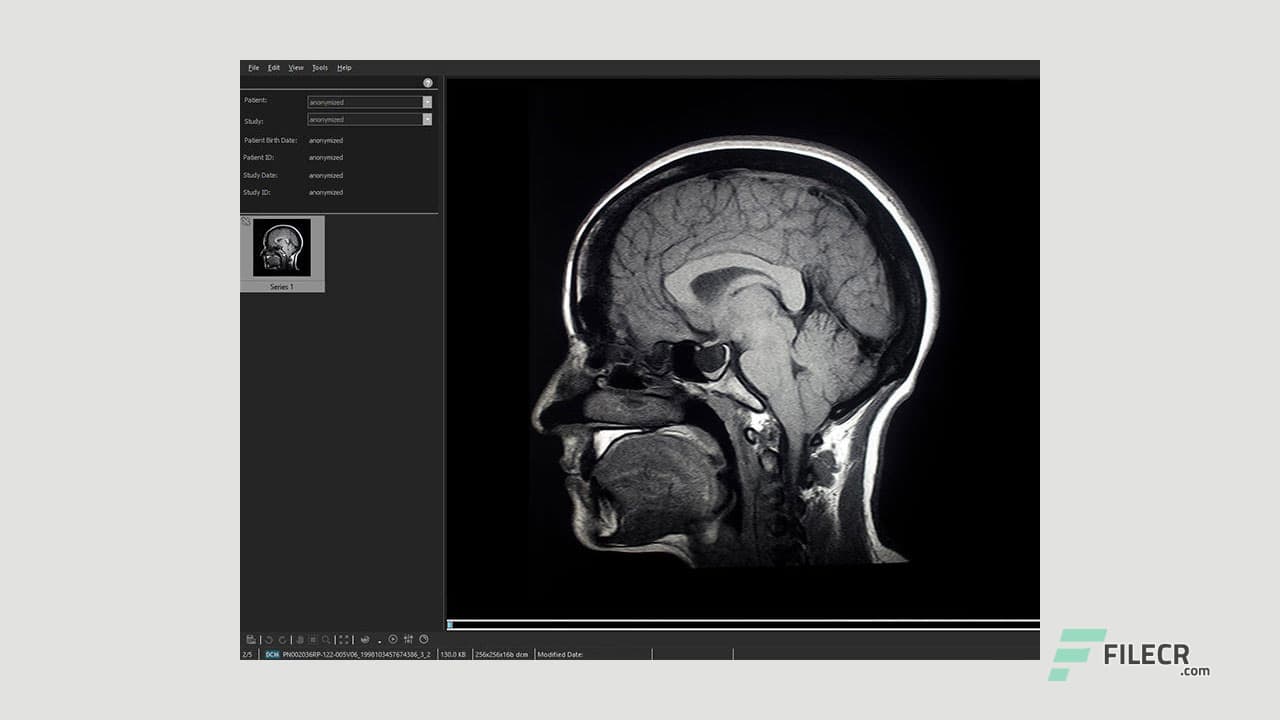Click the clock timer icon on the toolbar
Viewport: 1280px width, 720px height.
coord(423,638)
